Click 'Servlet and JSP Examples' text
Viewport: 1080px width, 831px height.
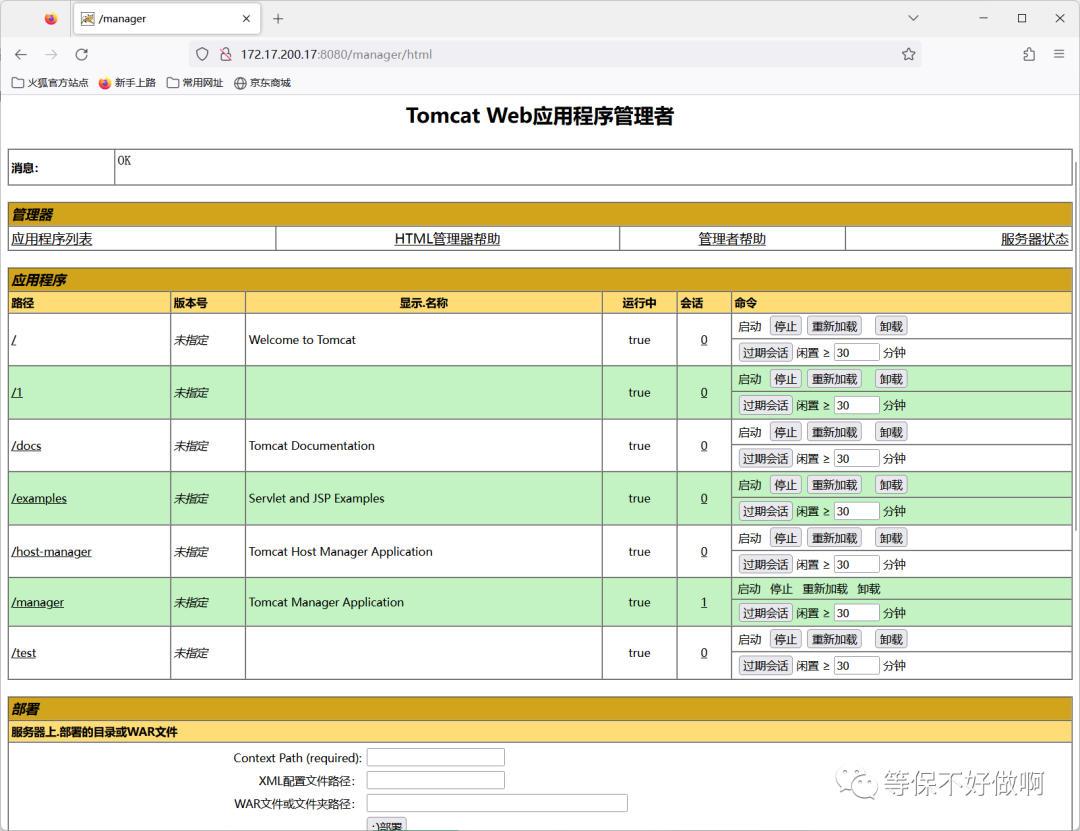point(316,498)
